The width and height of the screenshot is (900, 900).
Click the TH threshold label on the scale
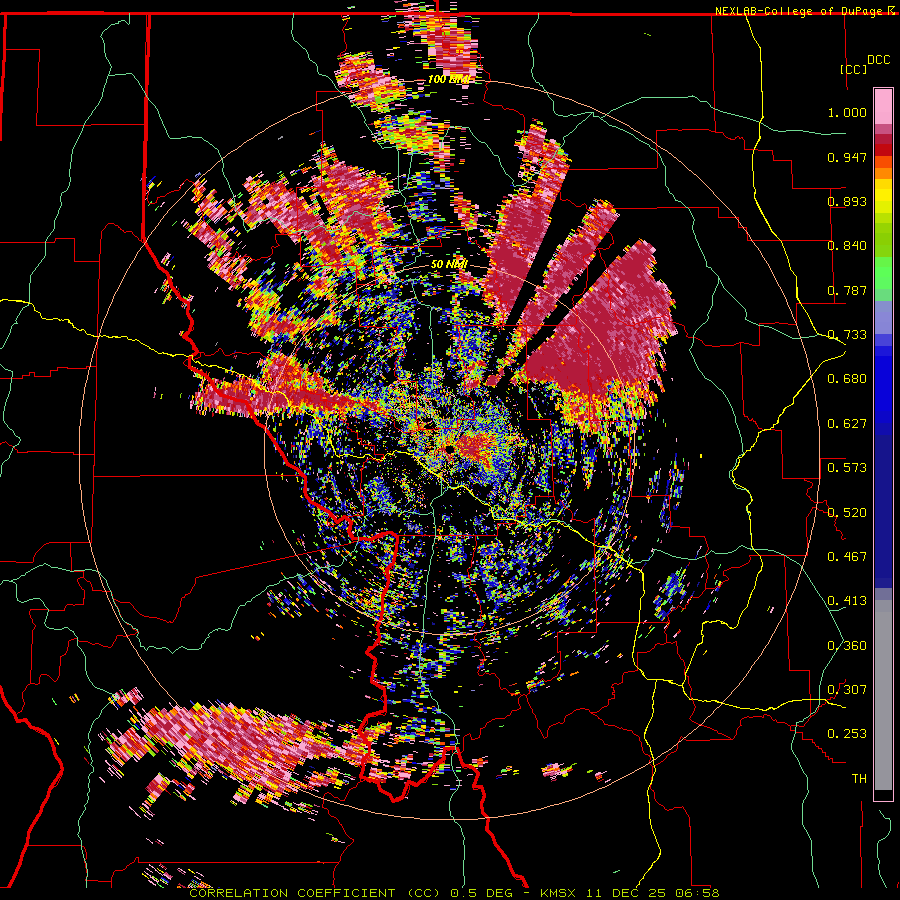pyautogui.click(x=859, y=779)
